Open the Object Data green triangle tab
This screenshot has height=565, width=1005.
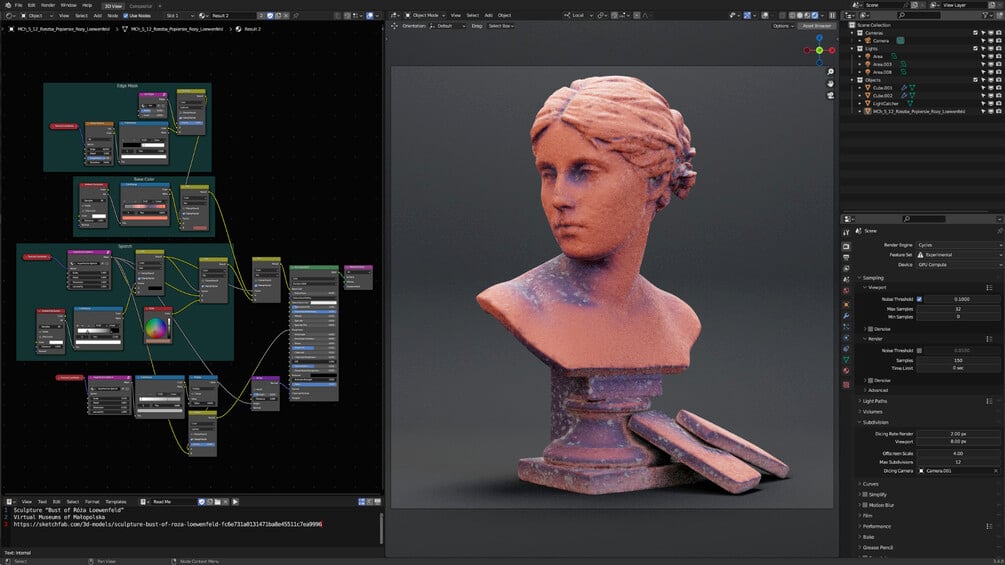pyautogui.click(x=846, y=360)
